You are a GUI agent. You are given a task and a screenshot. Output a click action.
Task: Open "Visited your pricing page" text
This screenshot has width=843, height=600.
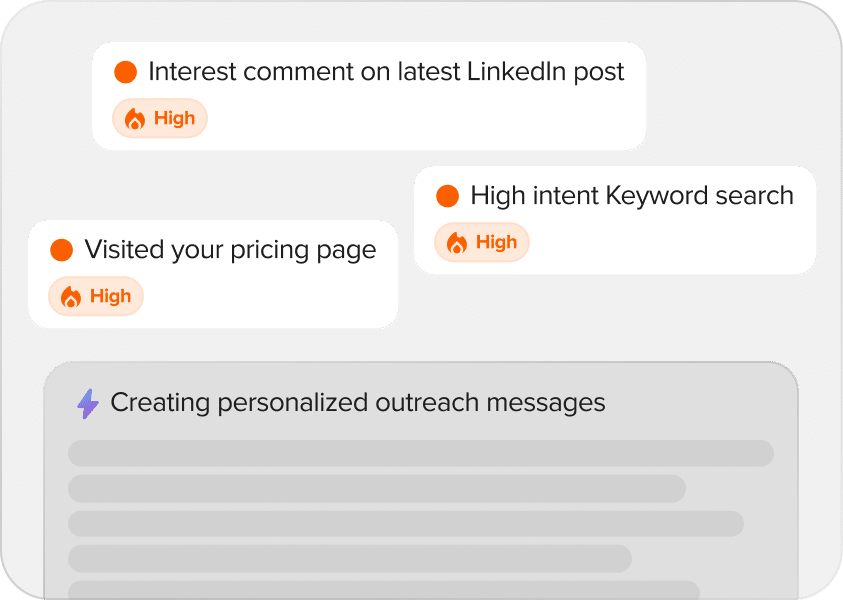pyautogui.click(x=230, y=250)
